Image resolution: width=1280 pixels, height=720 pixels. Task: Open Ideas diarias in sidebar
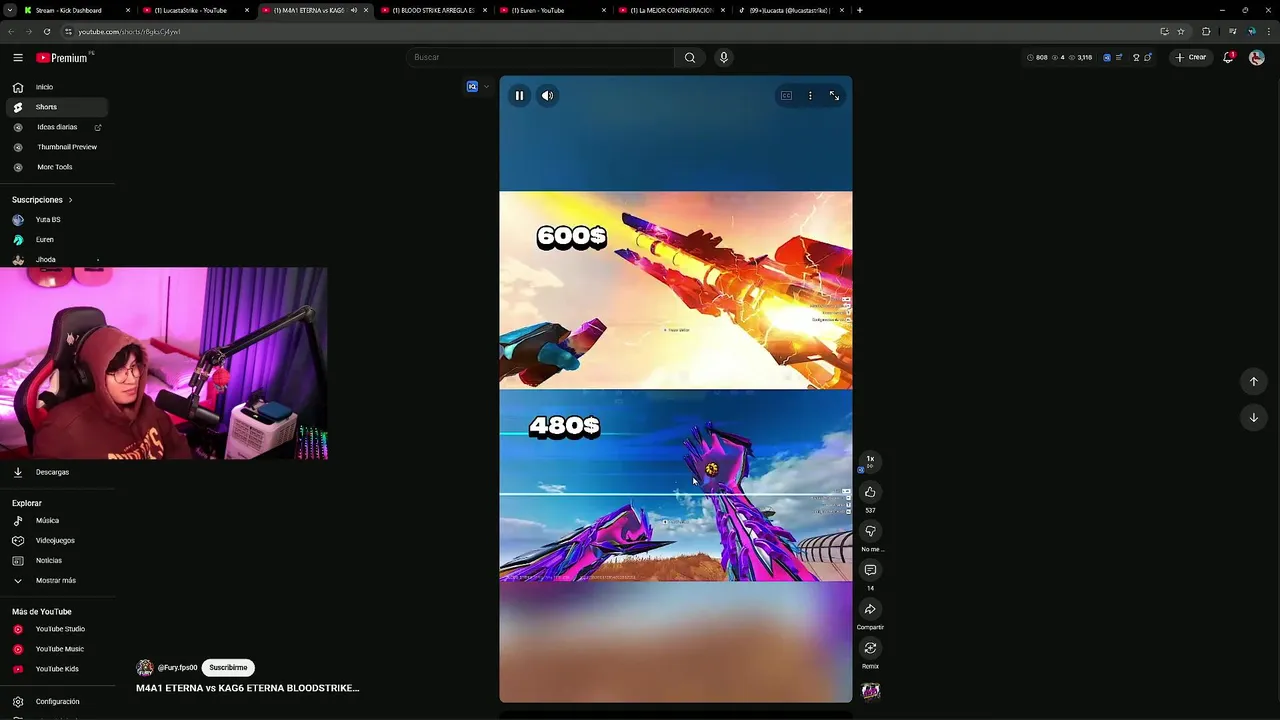57,127
